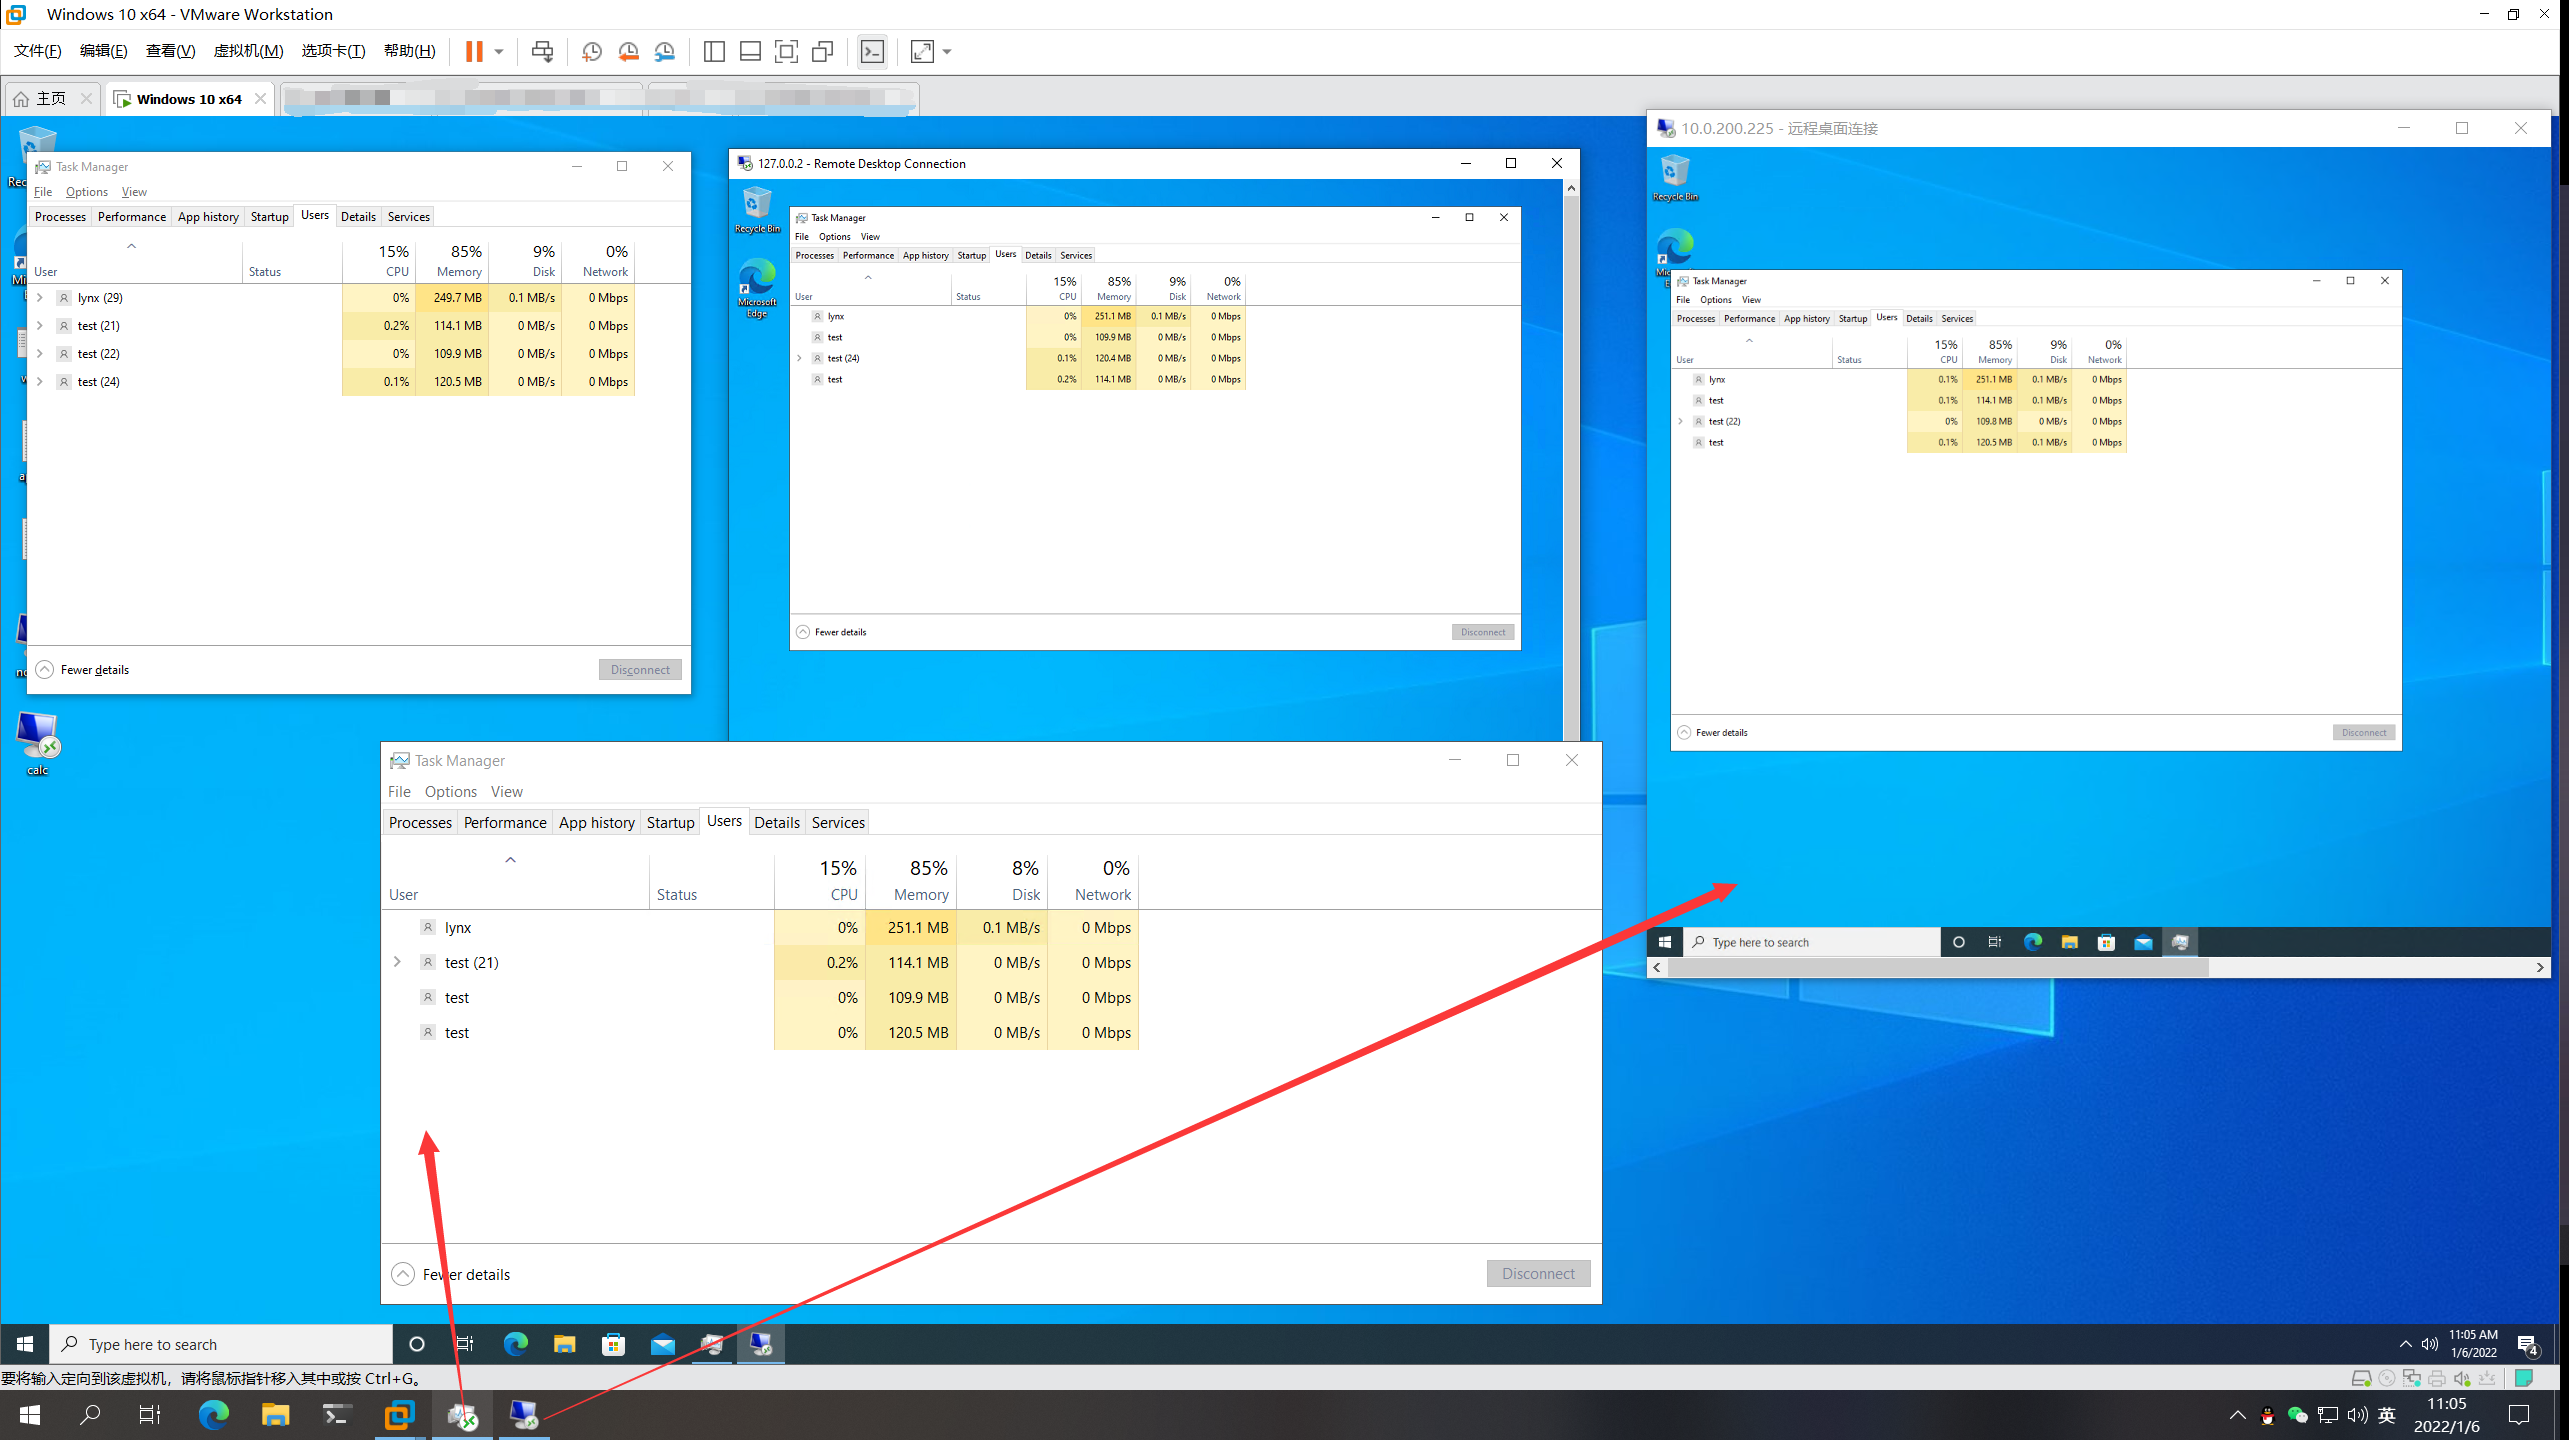This screenshot has height=1440, width=2569.
Task: Toggle the VMware console view button
Action: tap(872, 51)
